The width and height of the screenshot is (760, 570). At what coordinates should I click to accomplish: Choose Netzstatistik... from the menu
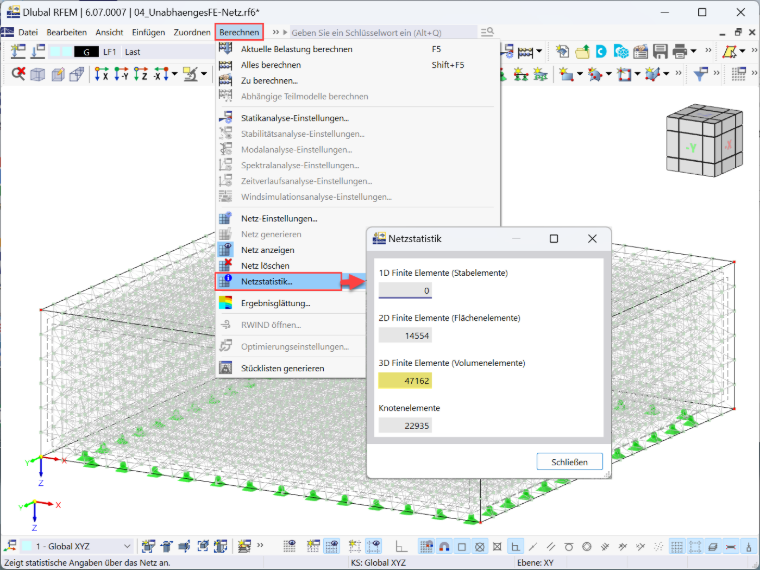point(279,281)
